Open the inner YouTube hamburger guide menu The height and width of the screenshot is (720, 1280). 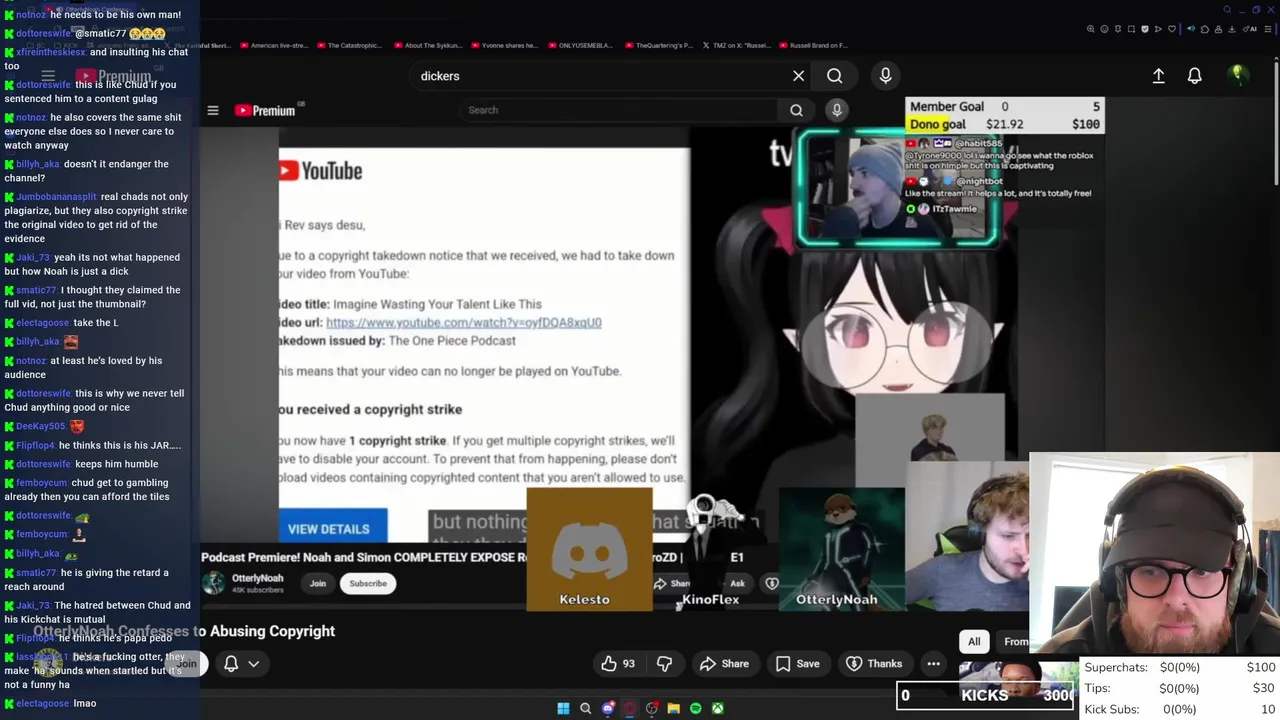point(213,110)
